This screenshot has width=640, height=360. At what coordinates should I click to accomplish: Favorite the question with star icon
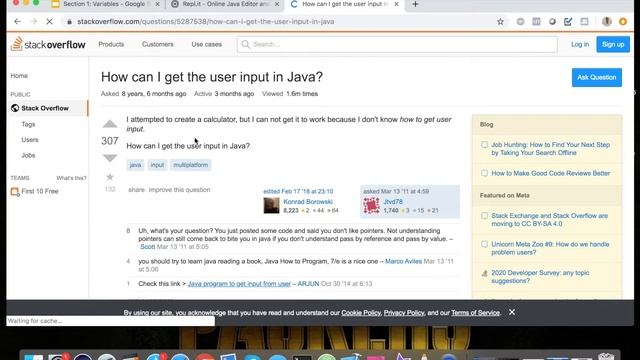click(x=110, y=177)
